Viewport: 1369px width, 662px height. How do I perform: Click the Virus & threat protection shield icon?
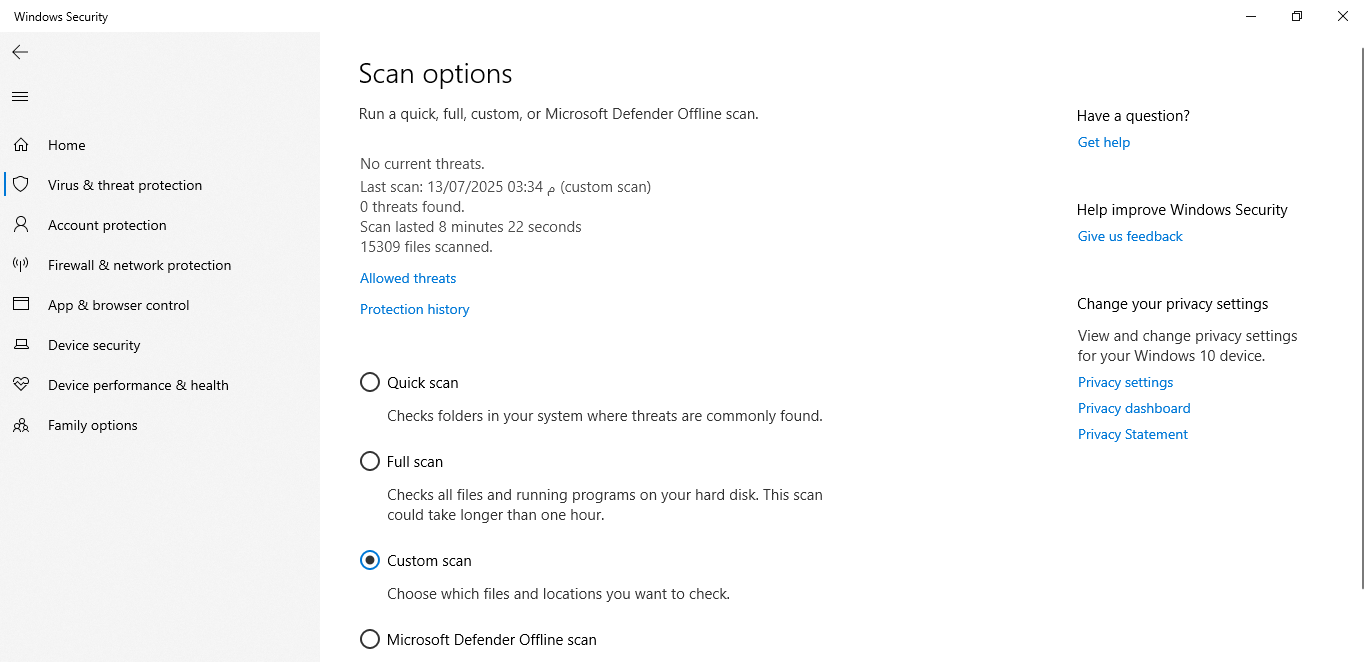click(x=21, y=185)
